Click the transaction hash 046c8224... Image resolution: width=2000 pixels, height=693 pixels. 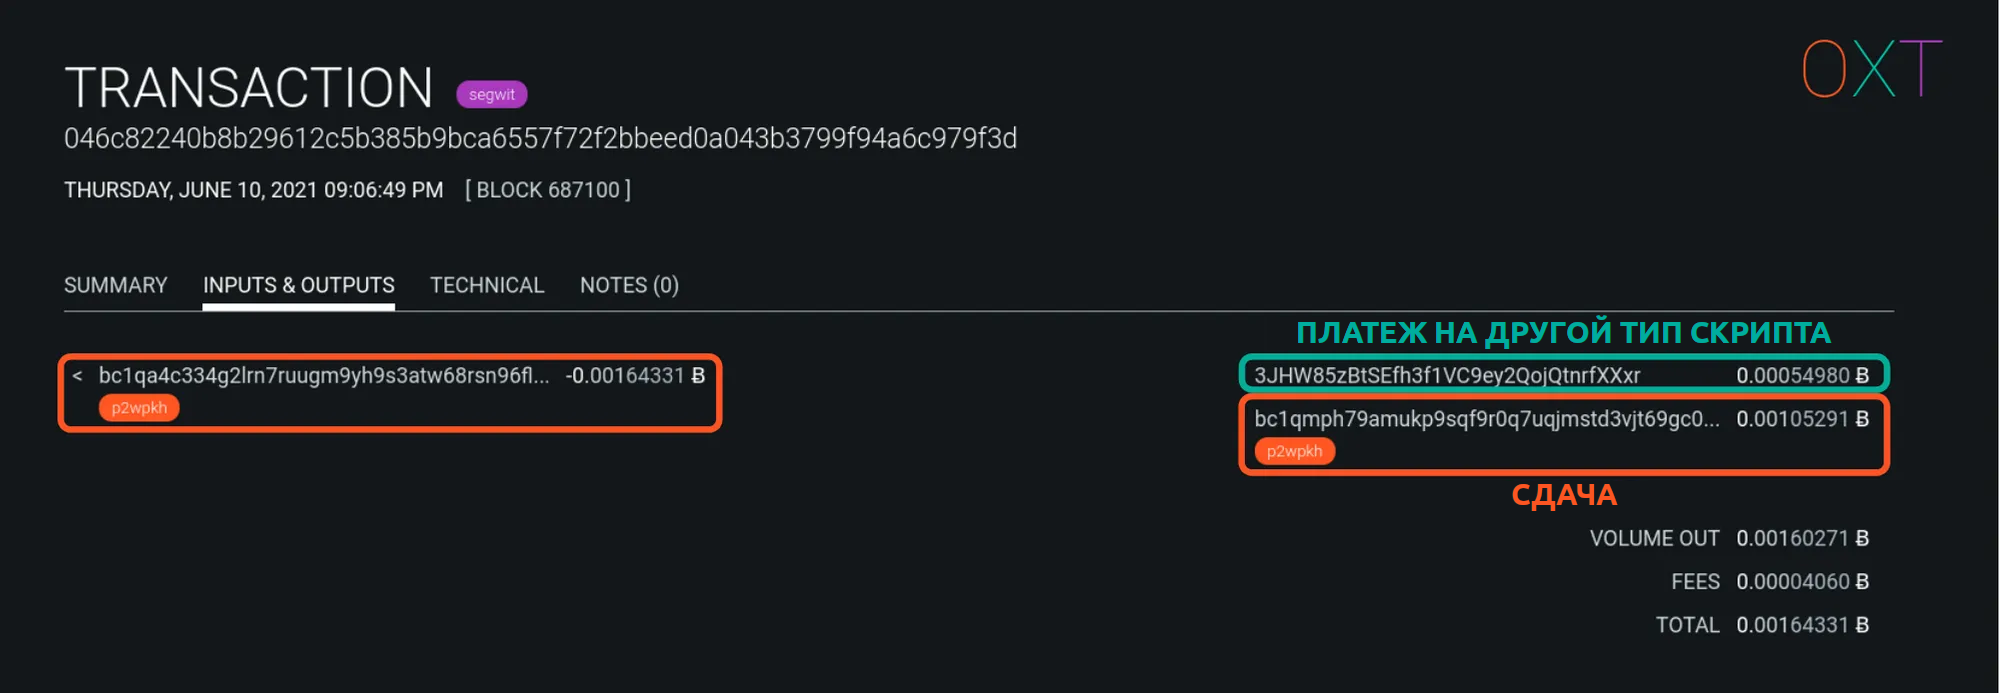pyautogui.click(x=540, y=138)
